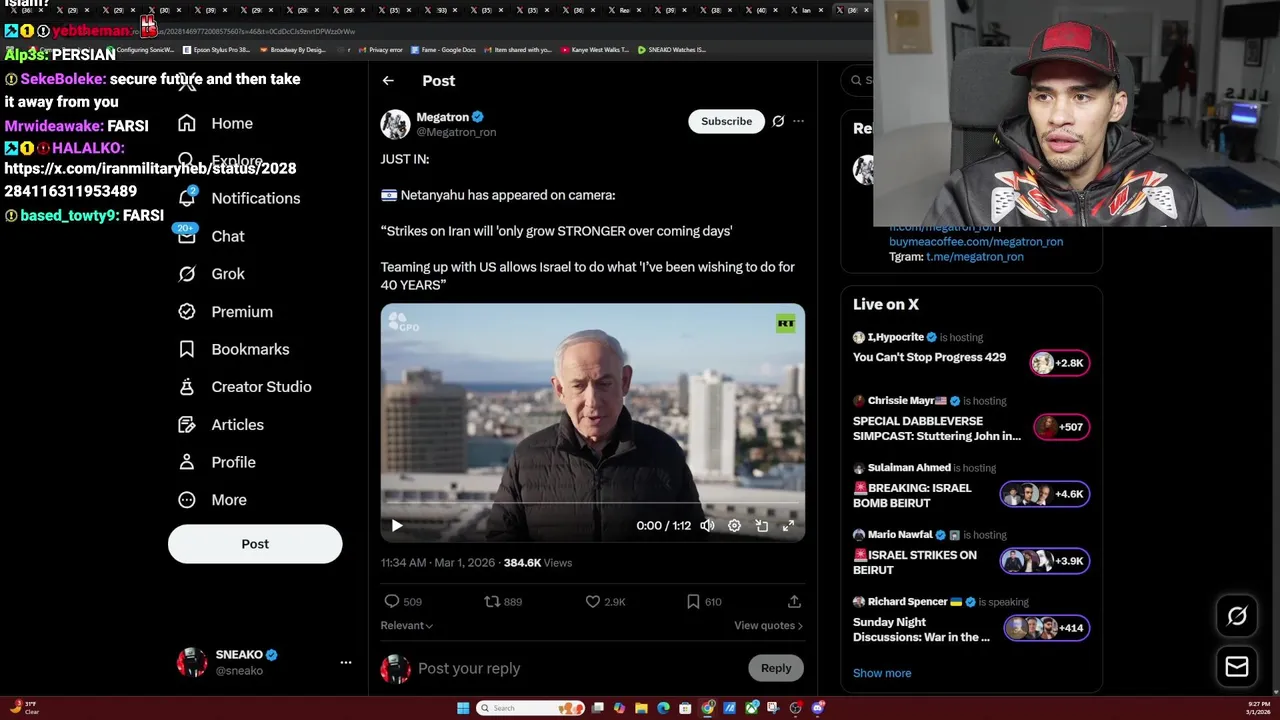Click the More circle-dots icon

[187, 500]
